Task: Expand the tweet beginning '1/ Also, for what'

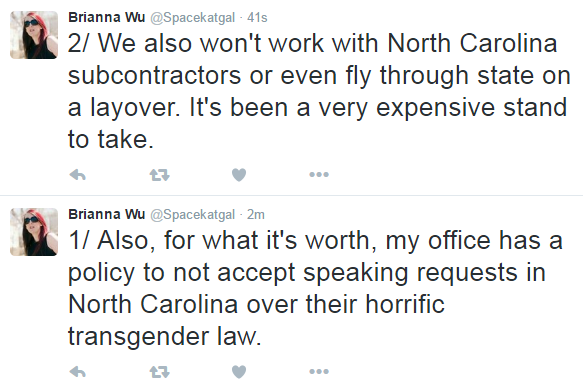Action: [x=315, y=288]
